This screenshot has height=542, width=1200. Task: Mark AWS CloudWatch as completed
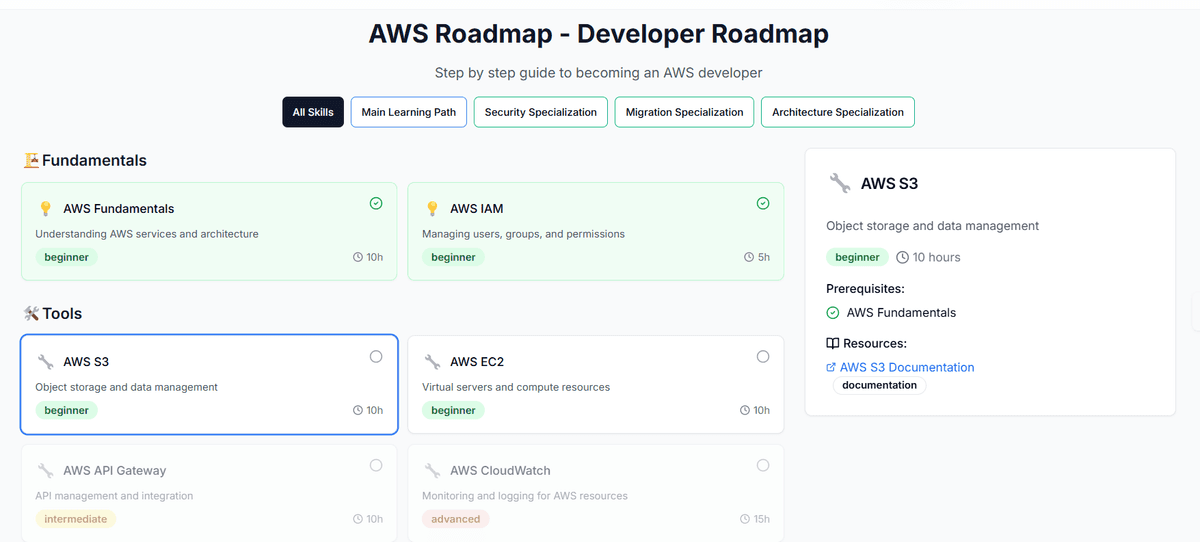(x=763, y=465)
